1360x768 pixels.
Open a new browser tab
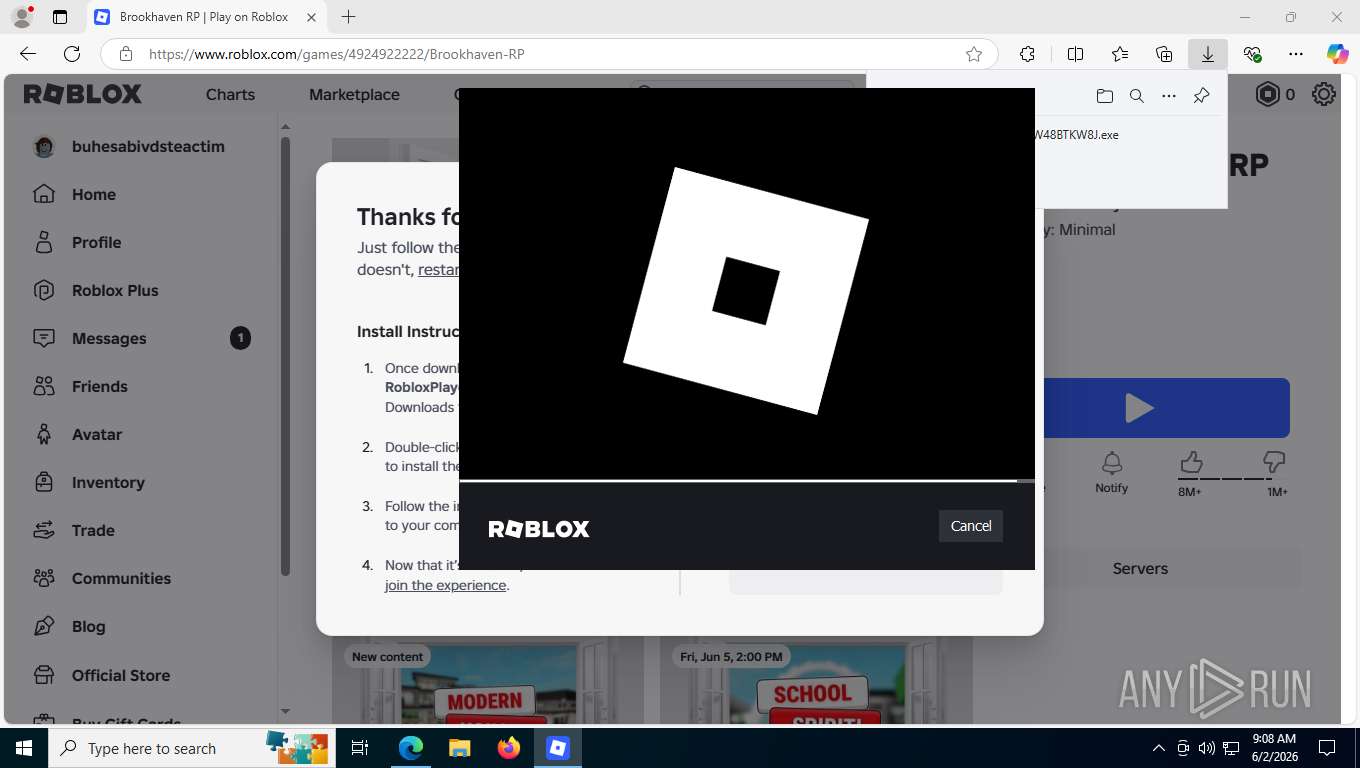pyautogui.click(x=348, y=17)
